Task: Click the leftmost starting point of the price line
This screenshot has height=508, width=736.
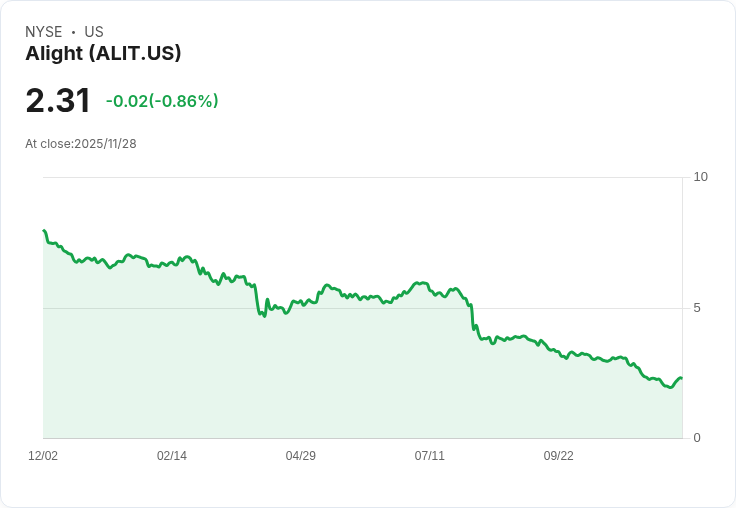Action: 44,231
